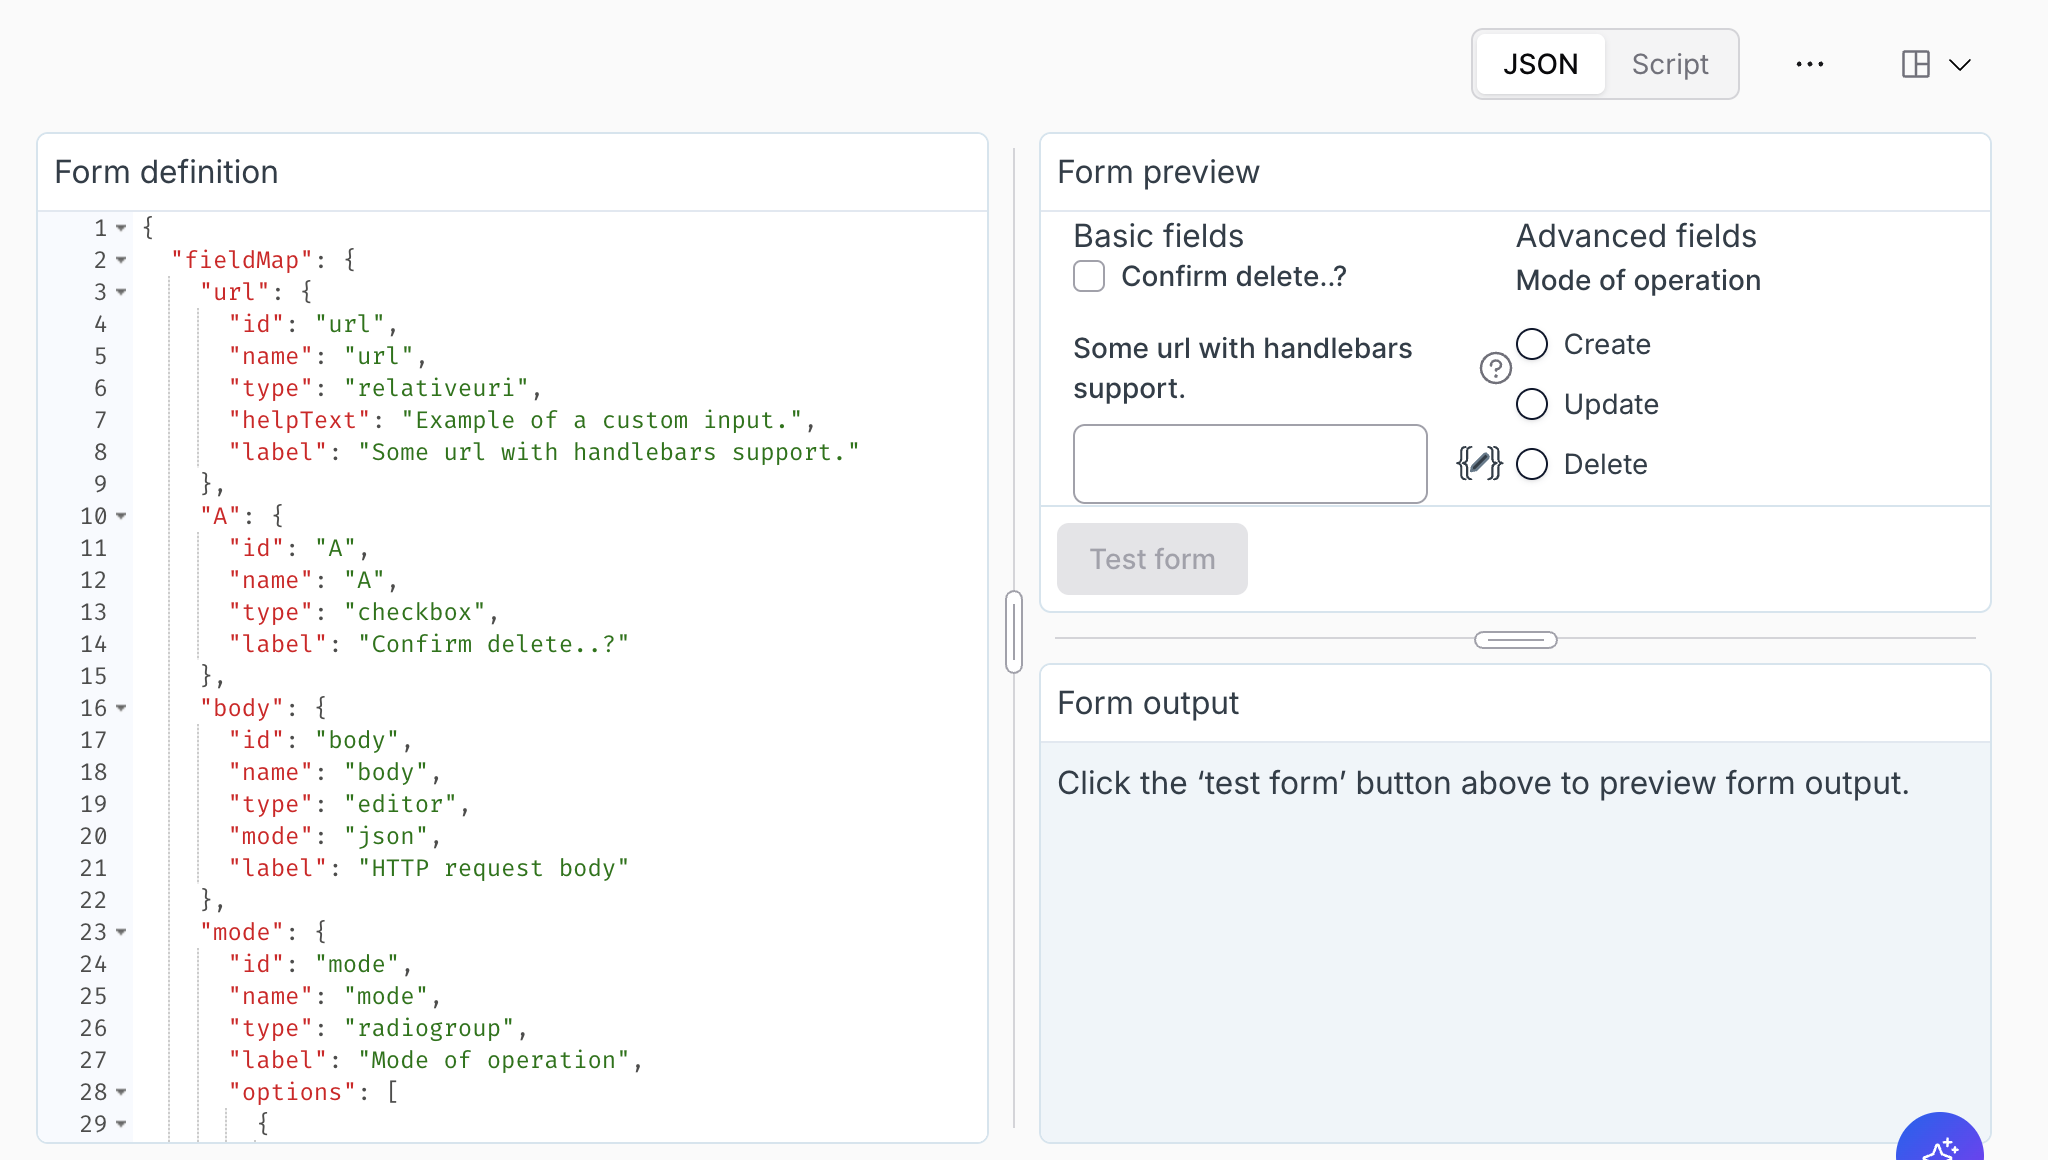Click the Advanced fields heading
The height and width of the screenshot is (1160, 2048).
[1636, 236]
